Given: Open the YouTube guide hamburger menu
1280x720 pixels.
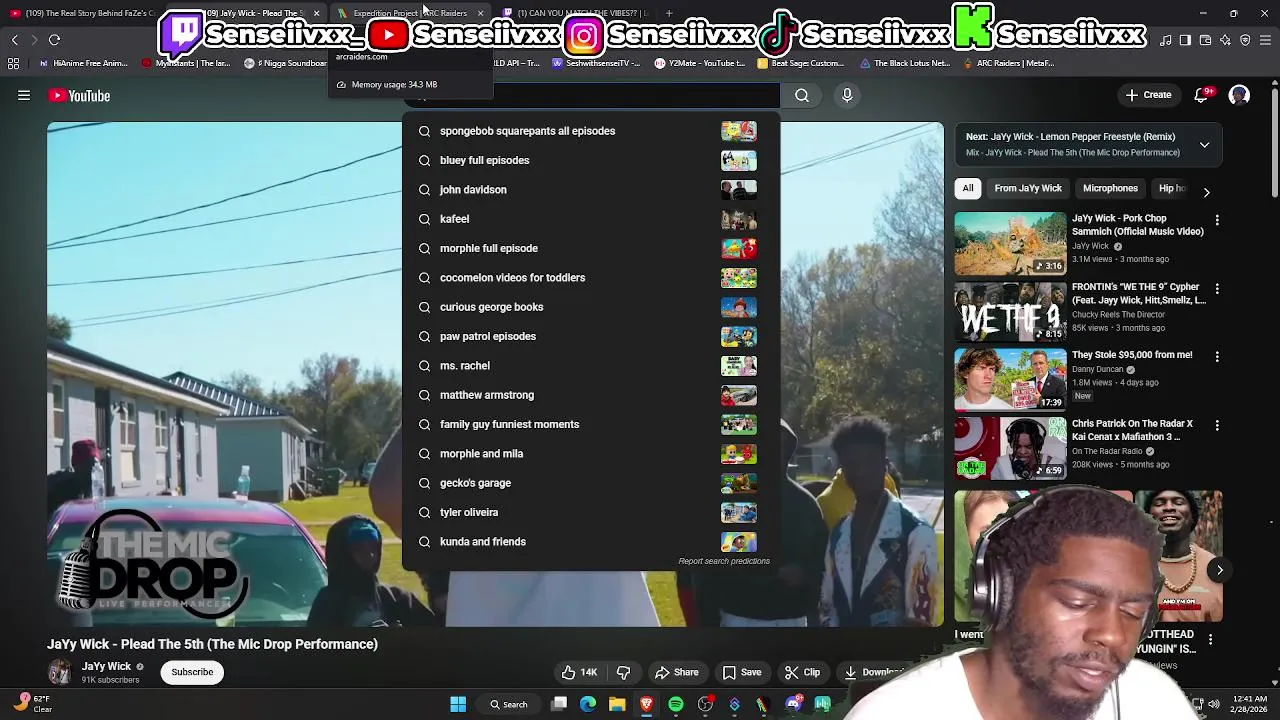Looking at the screenshot, I should (x=24, y=96).
